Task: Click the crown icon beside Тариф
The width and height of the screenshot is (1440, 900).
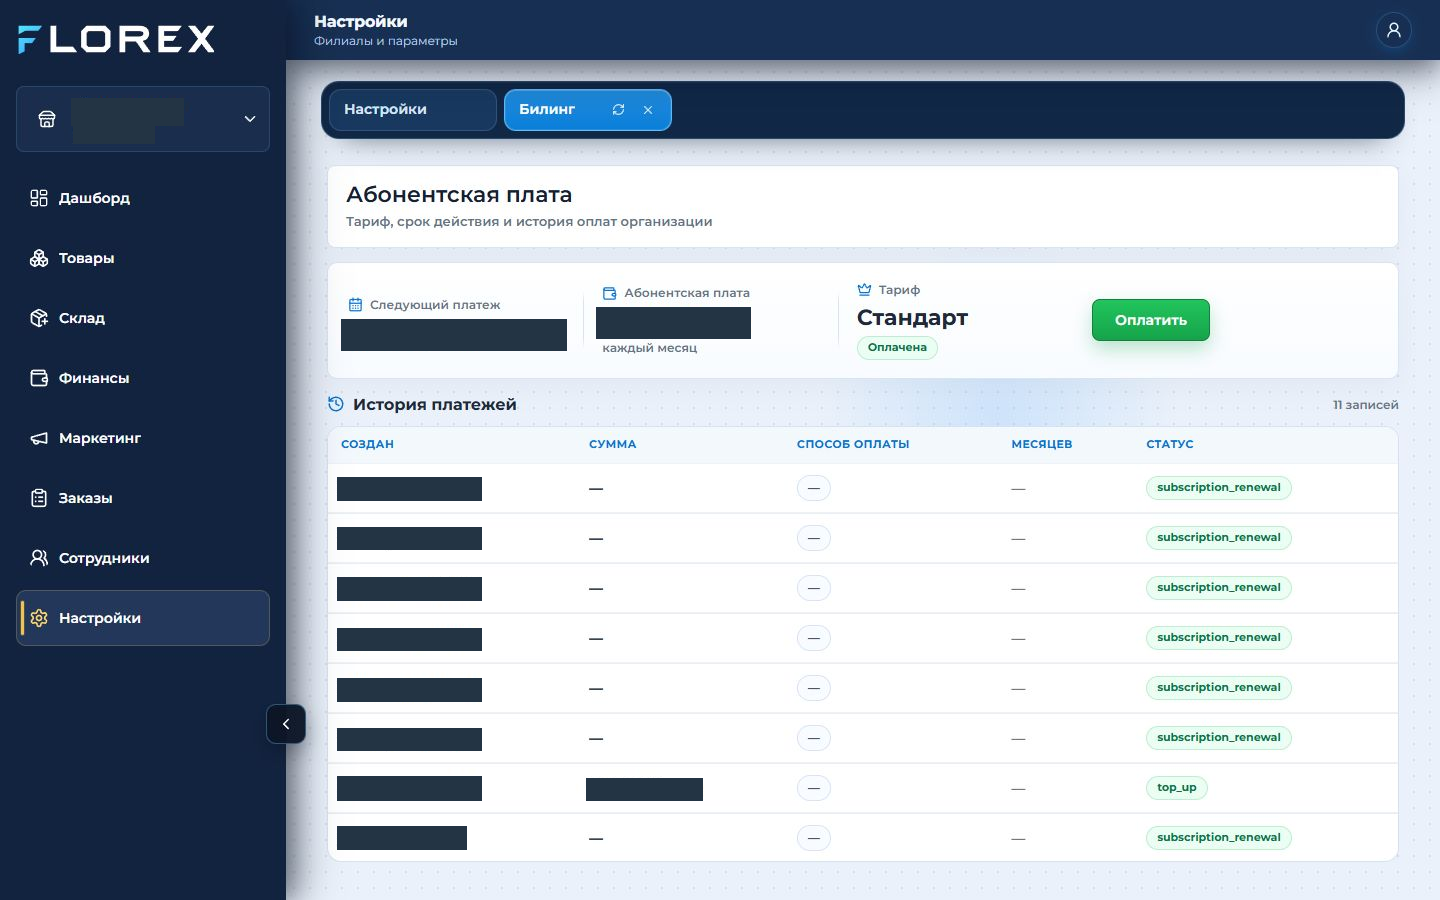Action: (x=864, y=290)
